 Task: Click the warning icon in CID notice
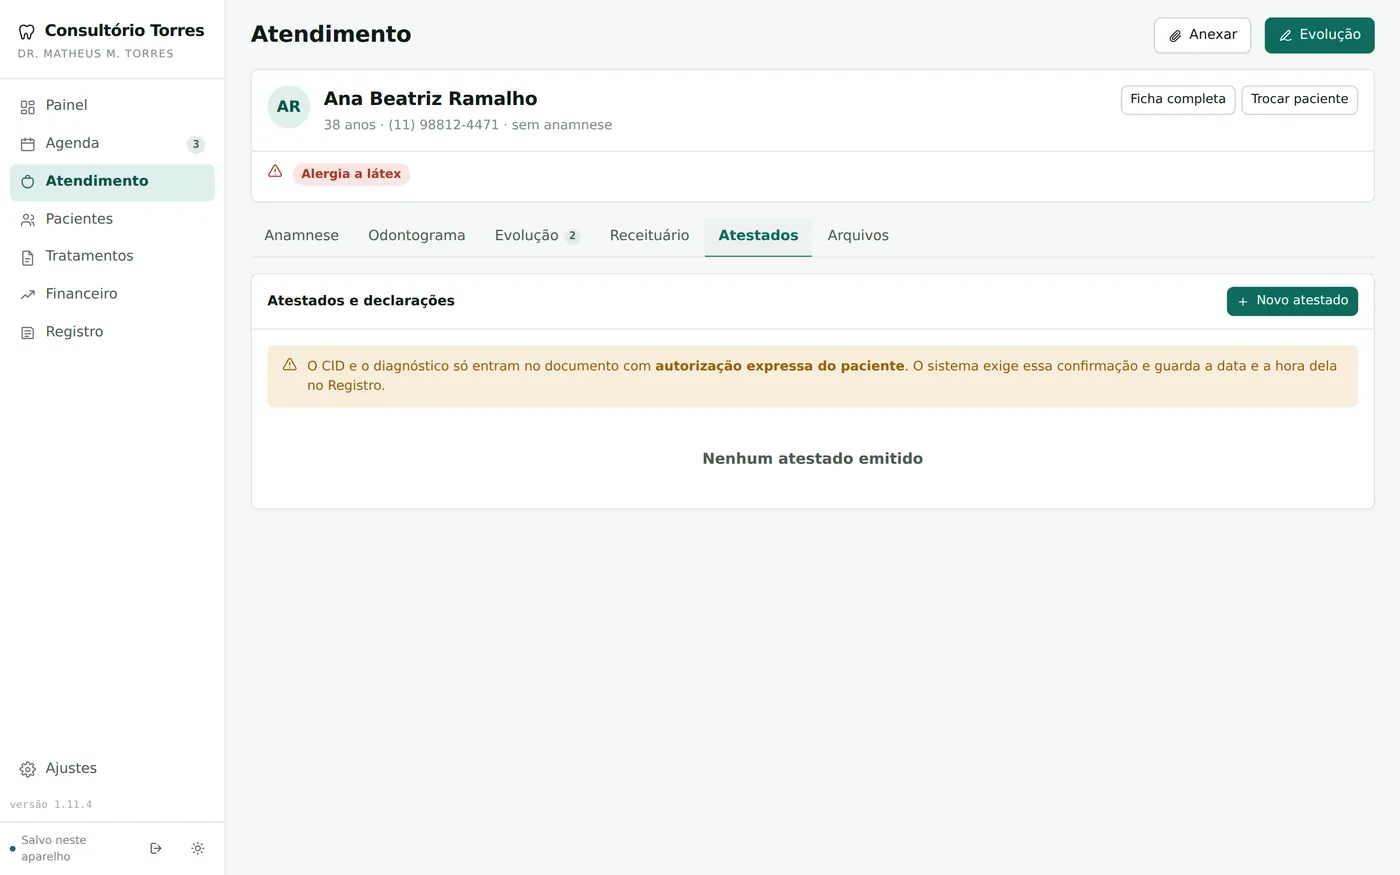pos(290,365)
